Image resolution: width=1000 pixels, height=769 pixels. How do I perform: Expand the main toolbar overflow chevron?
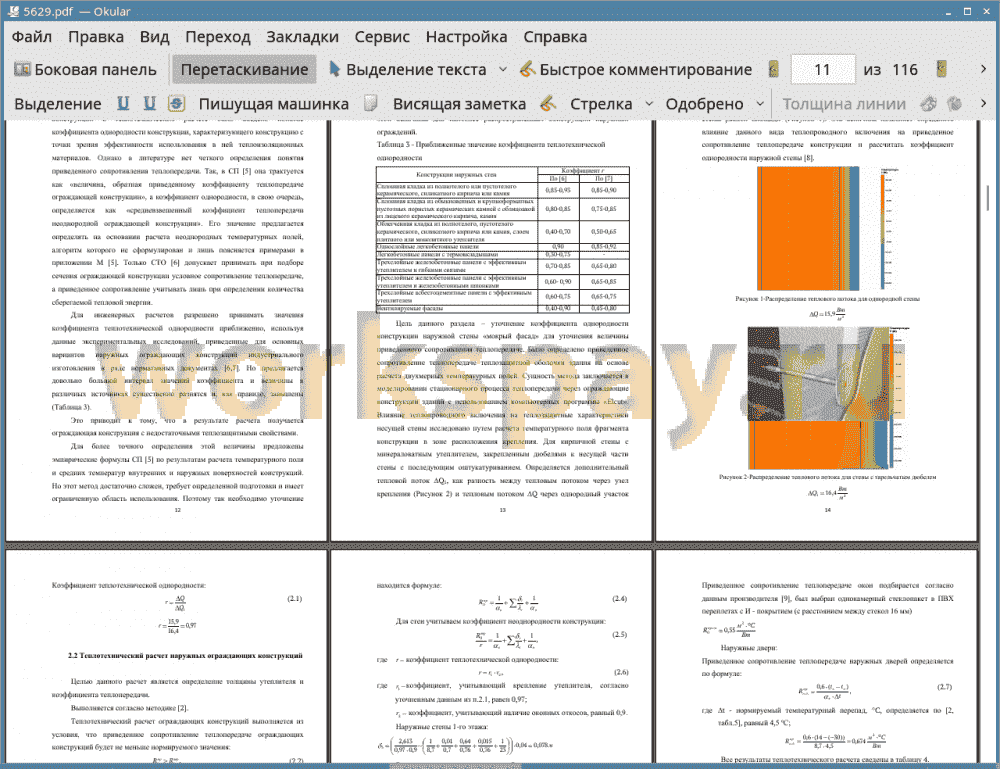tap(983, 70)
